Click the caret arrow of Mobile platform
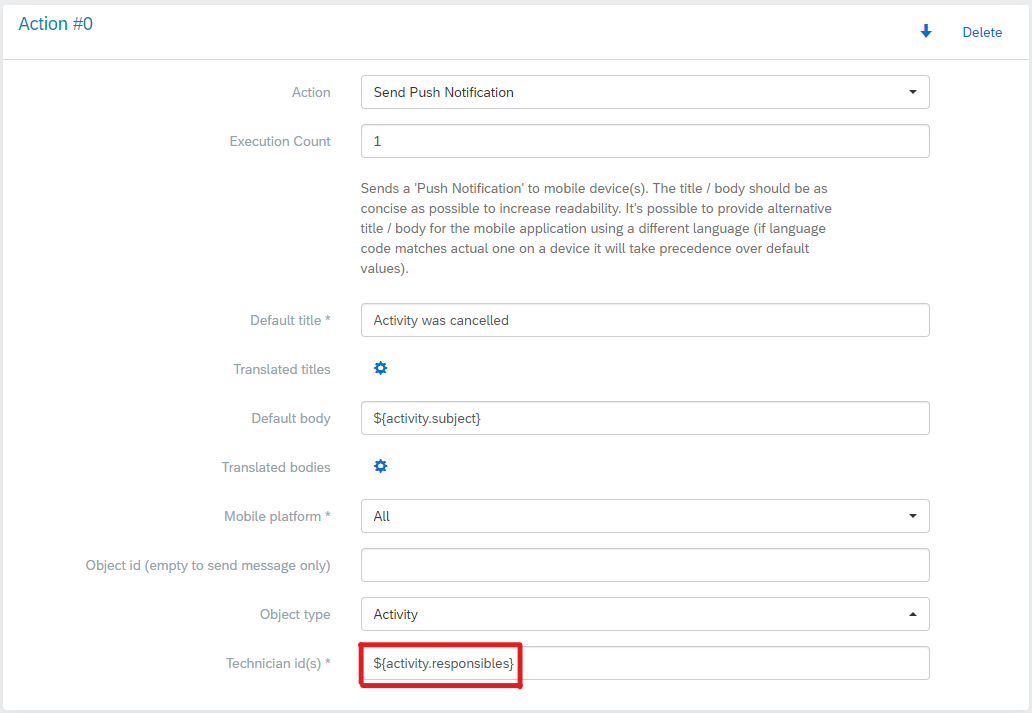 912,516
